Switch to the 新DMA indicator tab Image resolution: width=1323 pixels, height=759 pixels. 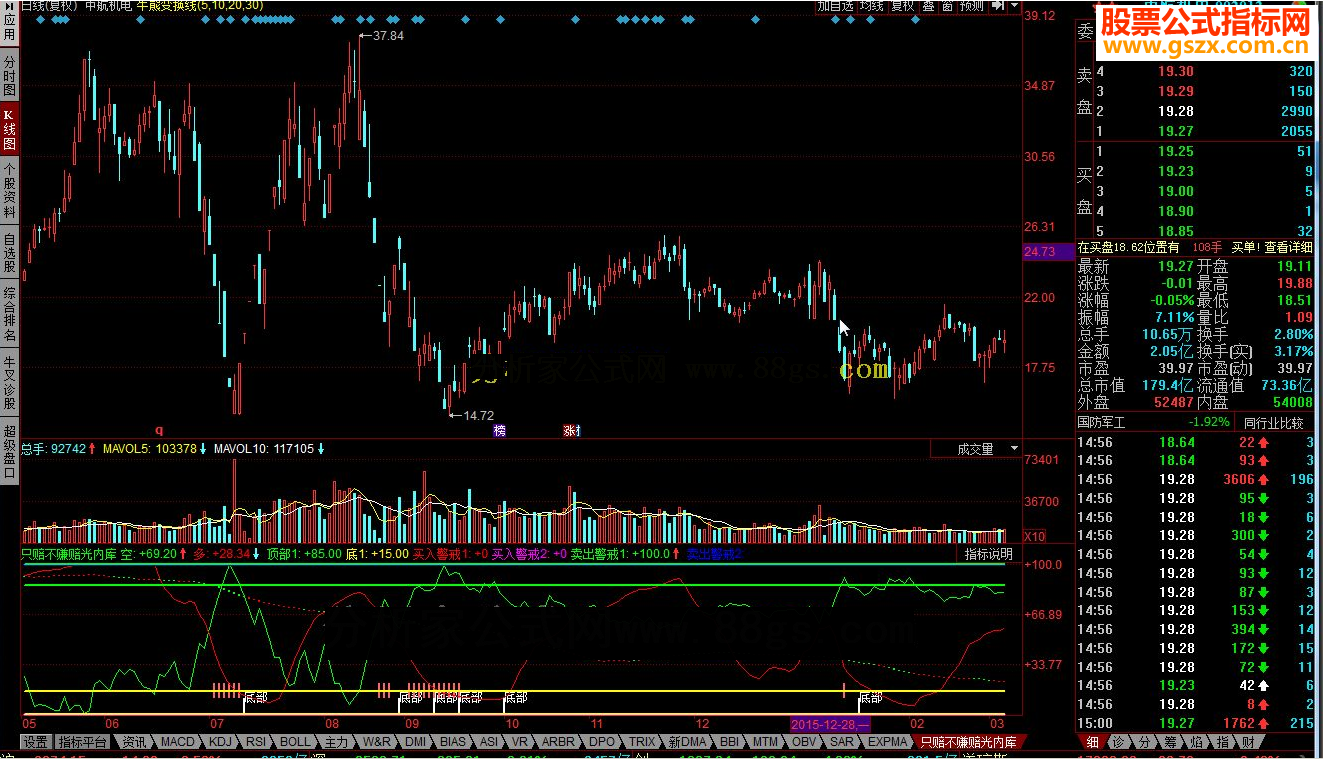pos(687,742)
